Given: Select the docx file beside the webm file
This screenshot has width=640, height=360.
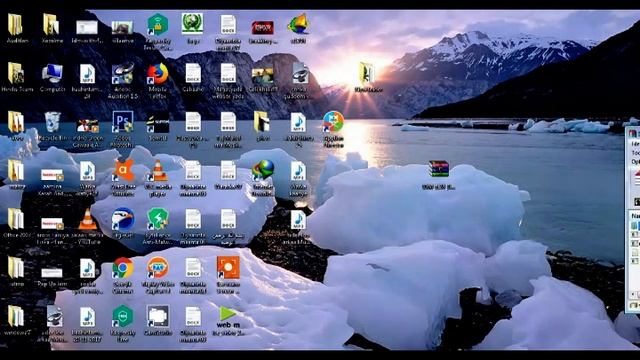Looking at the screenshot, I should coord(193,316).
